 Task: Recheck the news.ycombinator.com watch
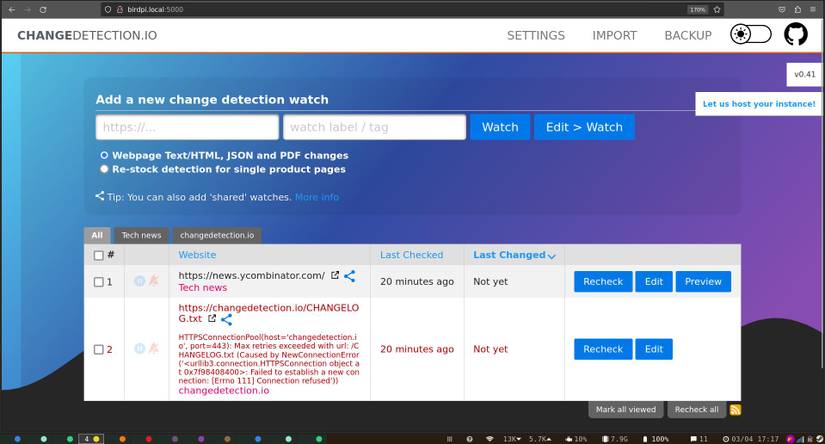tap(603, 281)
